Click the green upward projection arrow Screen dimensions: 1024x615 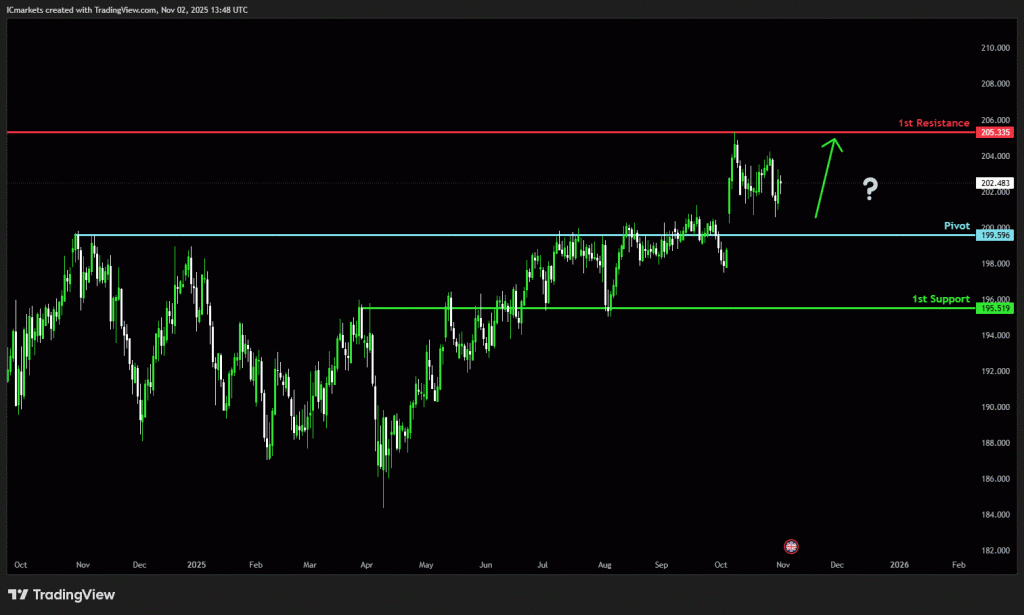tap(827, 176)
